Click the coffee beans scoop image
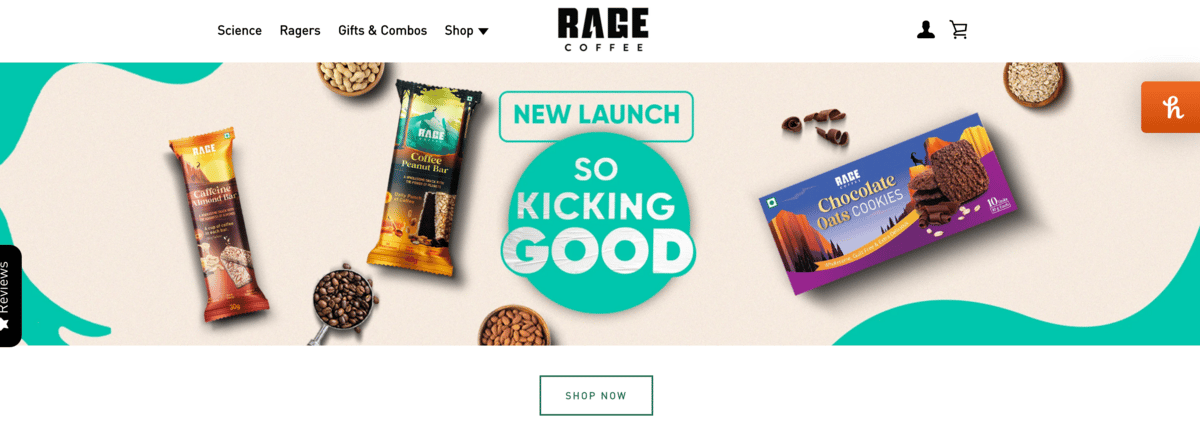The width and height of the screenshot is (1200, 439). click(x=338, y=298)
